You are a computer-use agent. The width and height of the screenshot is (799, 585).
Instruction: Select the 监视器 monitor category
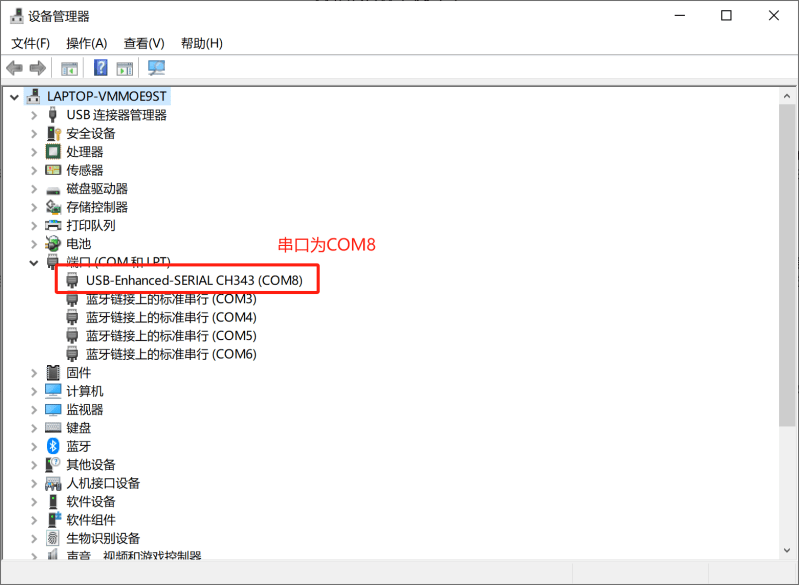(85, 410)
